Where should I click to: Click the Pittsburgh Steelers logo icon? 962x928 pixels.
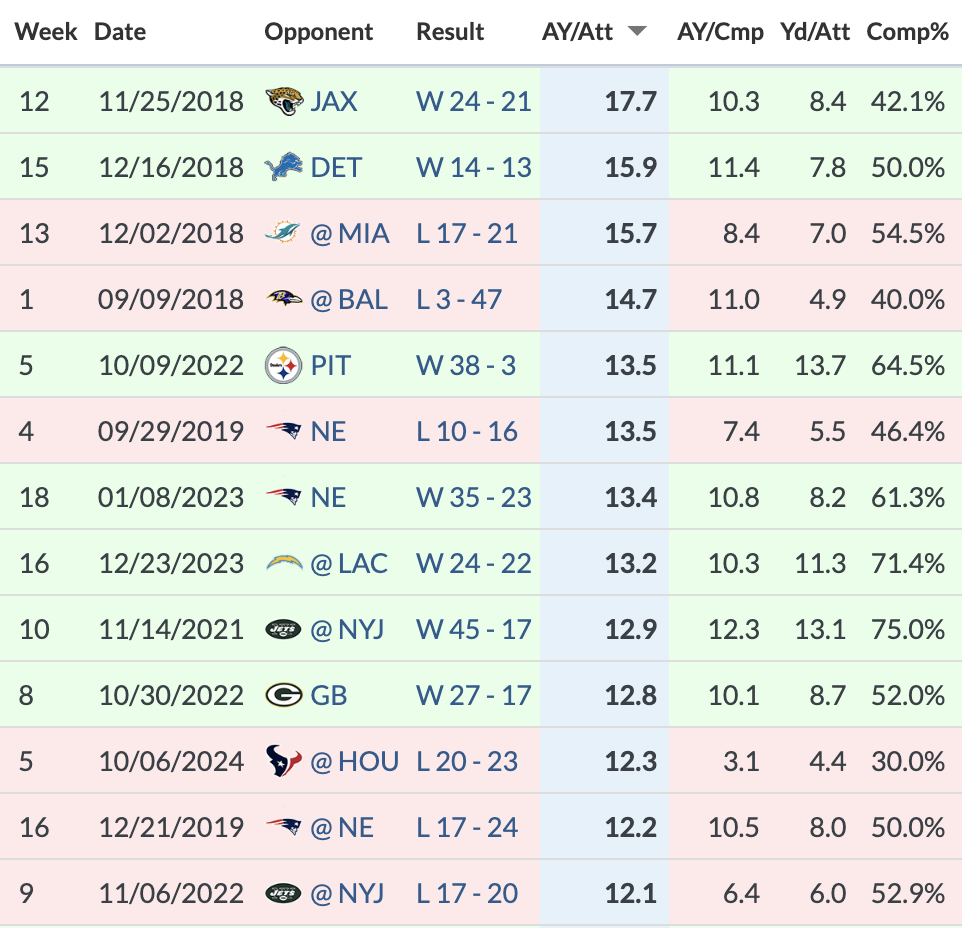283,366
